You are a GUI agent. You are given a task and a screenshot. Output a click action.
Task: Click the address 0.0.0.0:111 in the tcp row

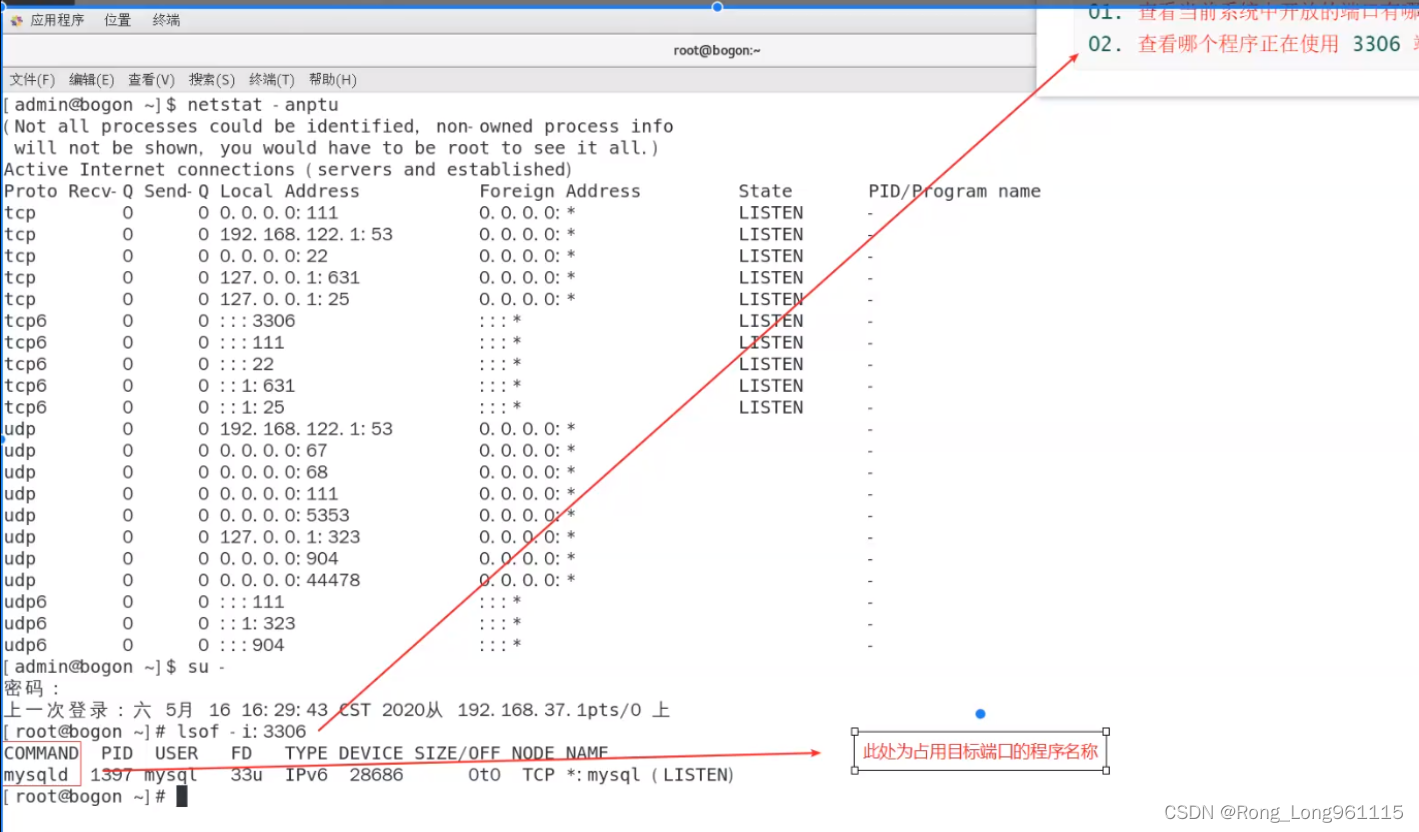(x=279, y=213)
